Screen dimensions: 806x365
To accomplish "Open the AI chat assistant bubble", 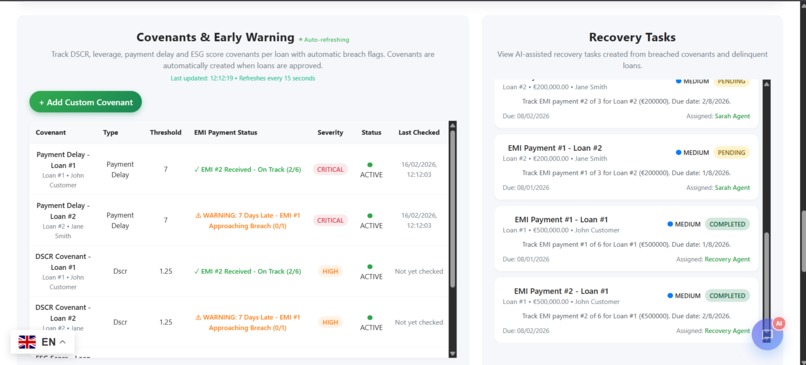I will point(767,335).
